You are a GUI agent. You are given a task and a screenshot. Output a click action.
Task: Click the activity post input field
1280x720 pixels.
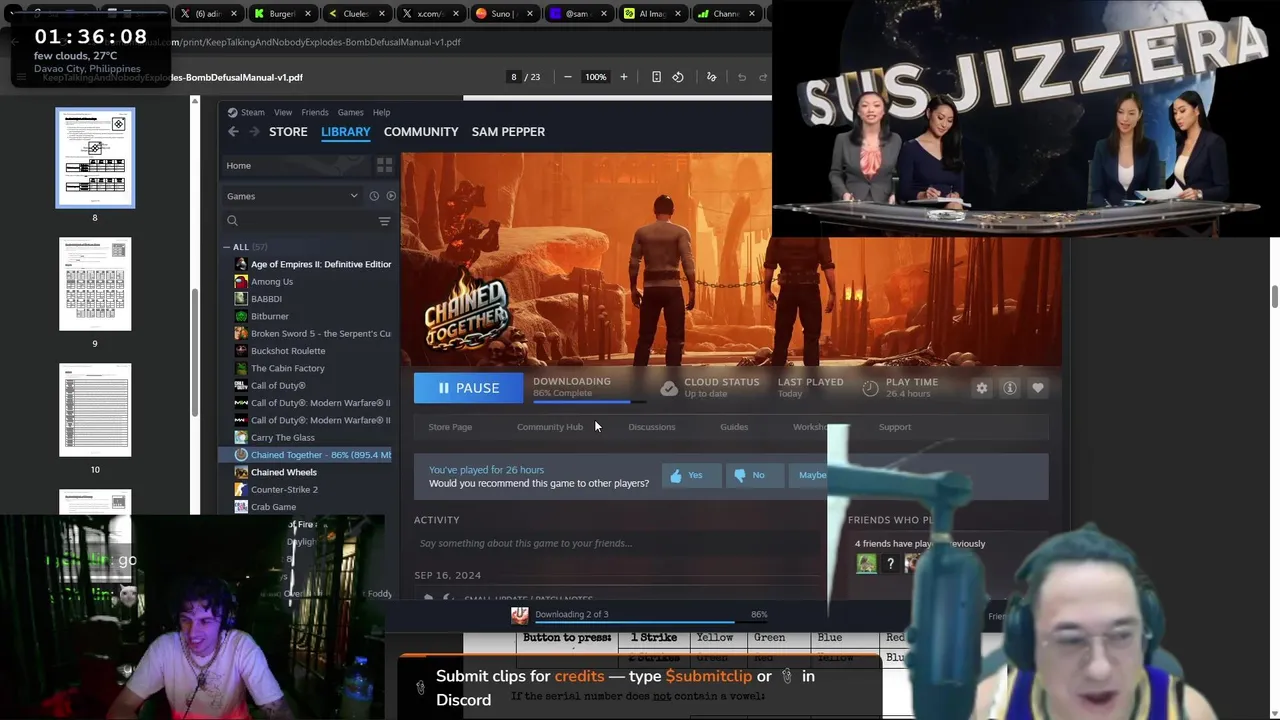tap(618, 543)
